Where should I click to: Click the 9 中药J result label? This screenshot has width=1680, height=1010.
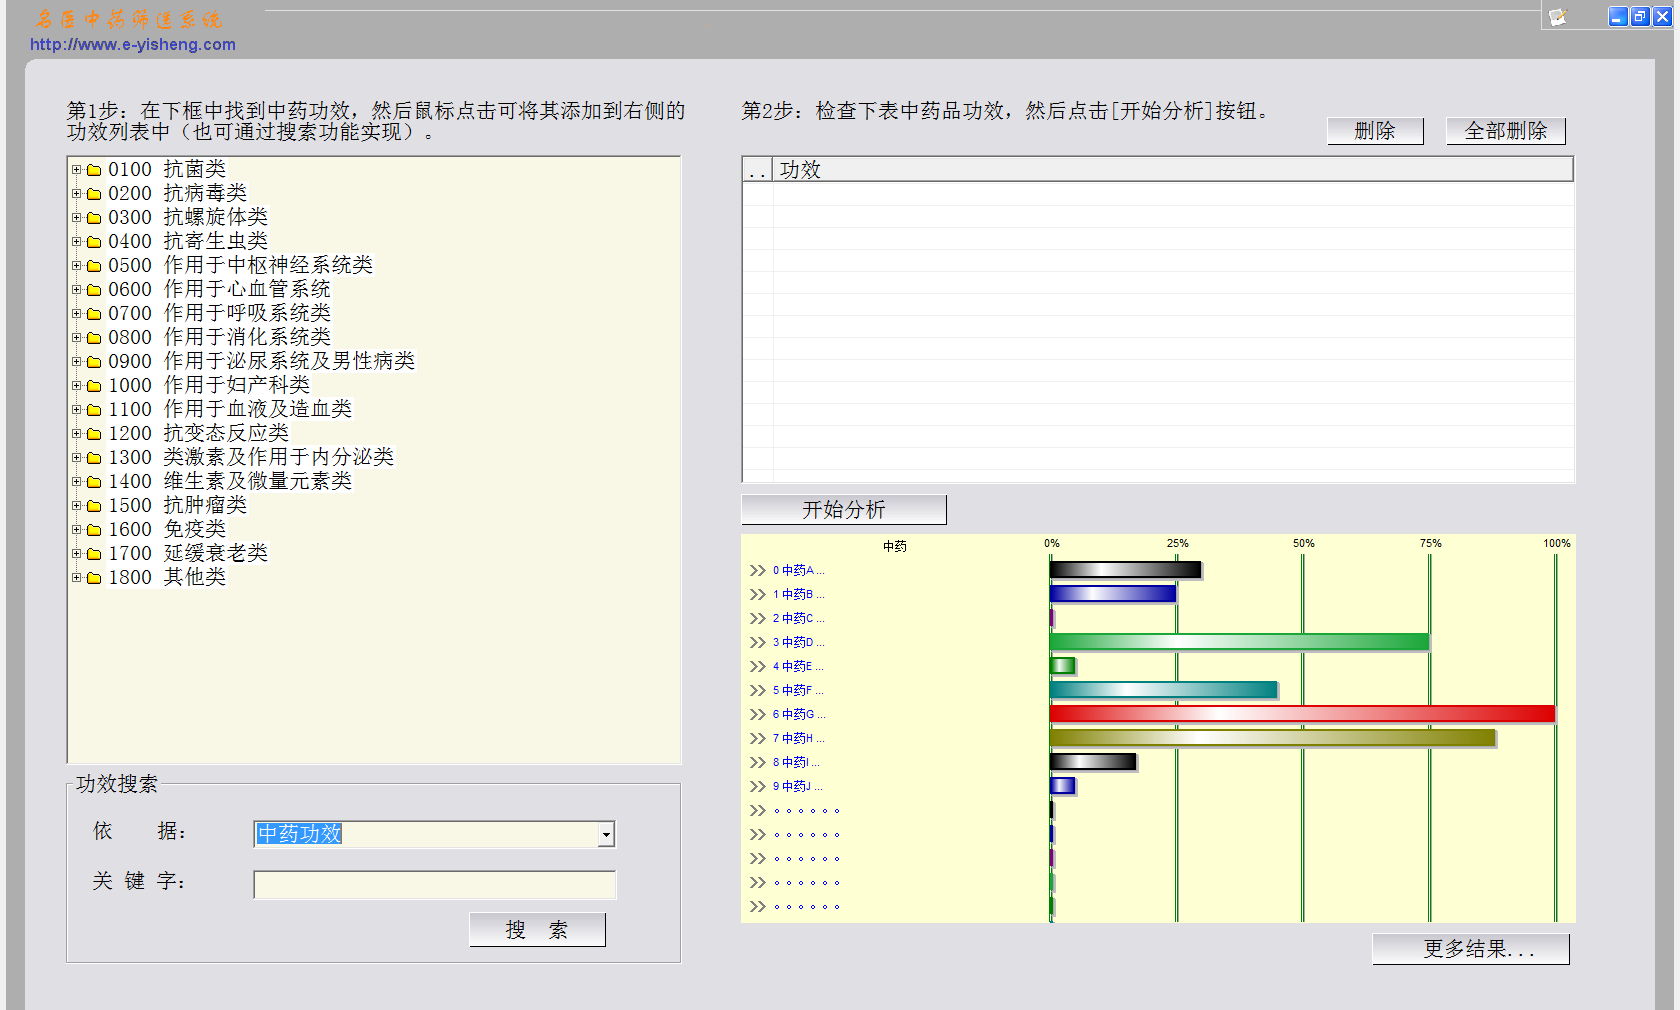coord(797,787)
